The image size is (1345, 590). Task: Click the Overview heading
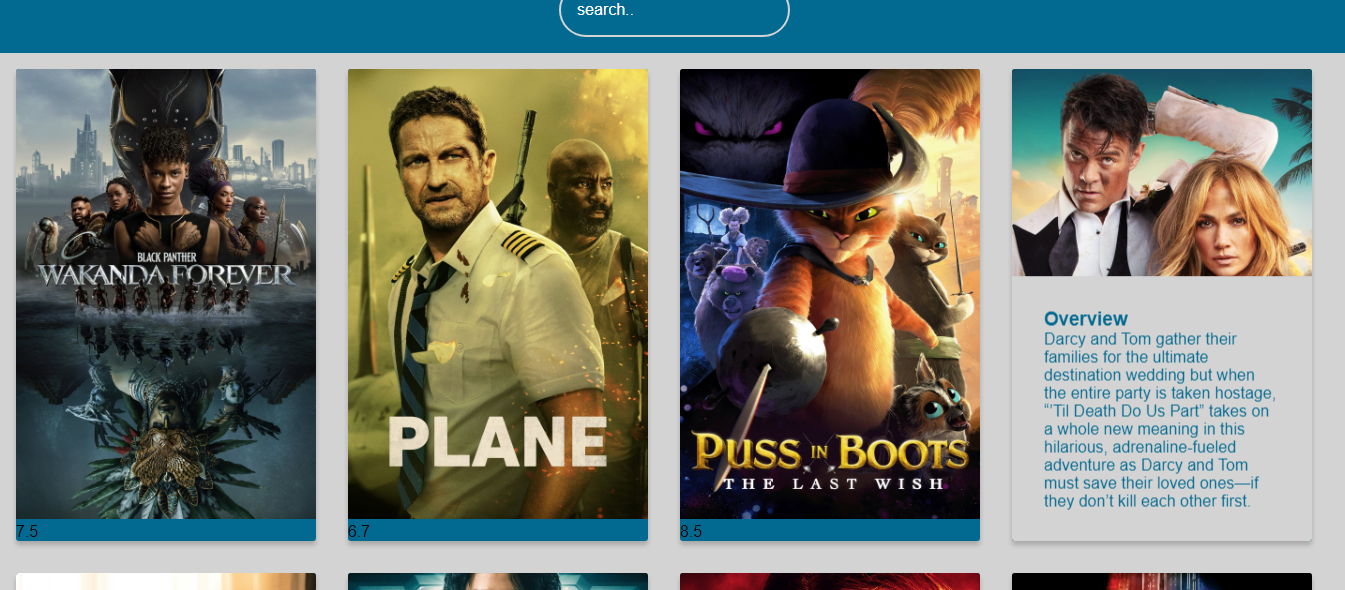(1086, 319)
